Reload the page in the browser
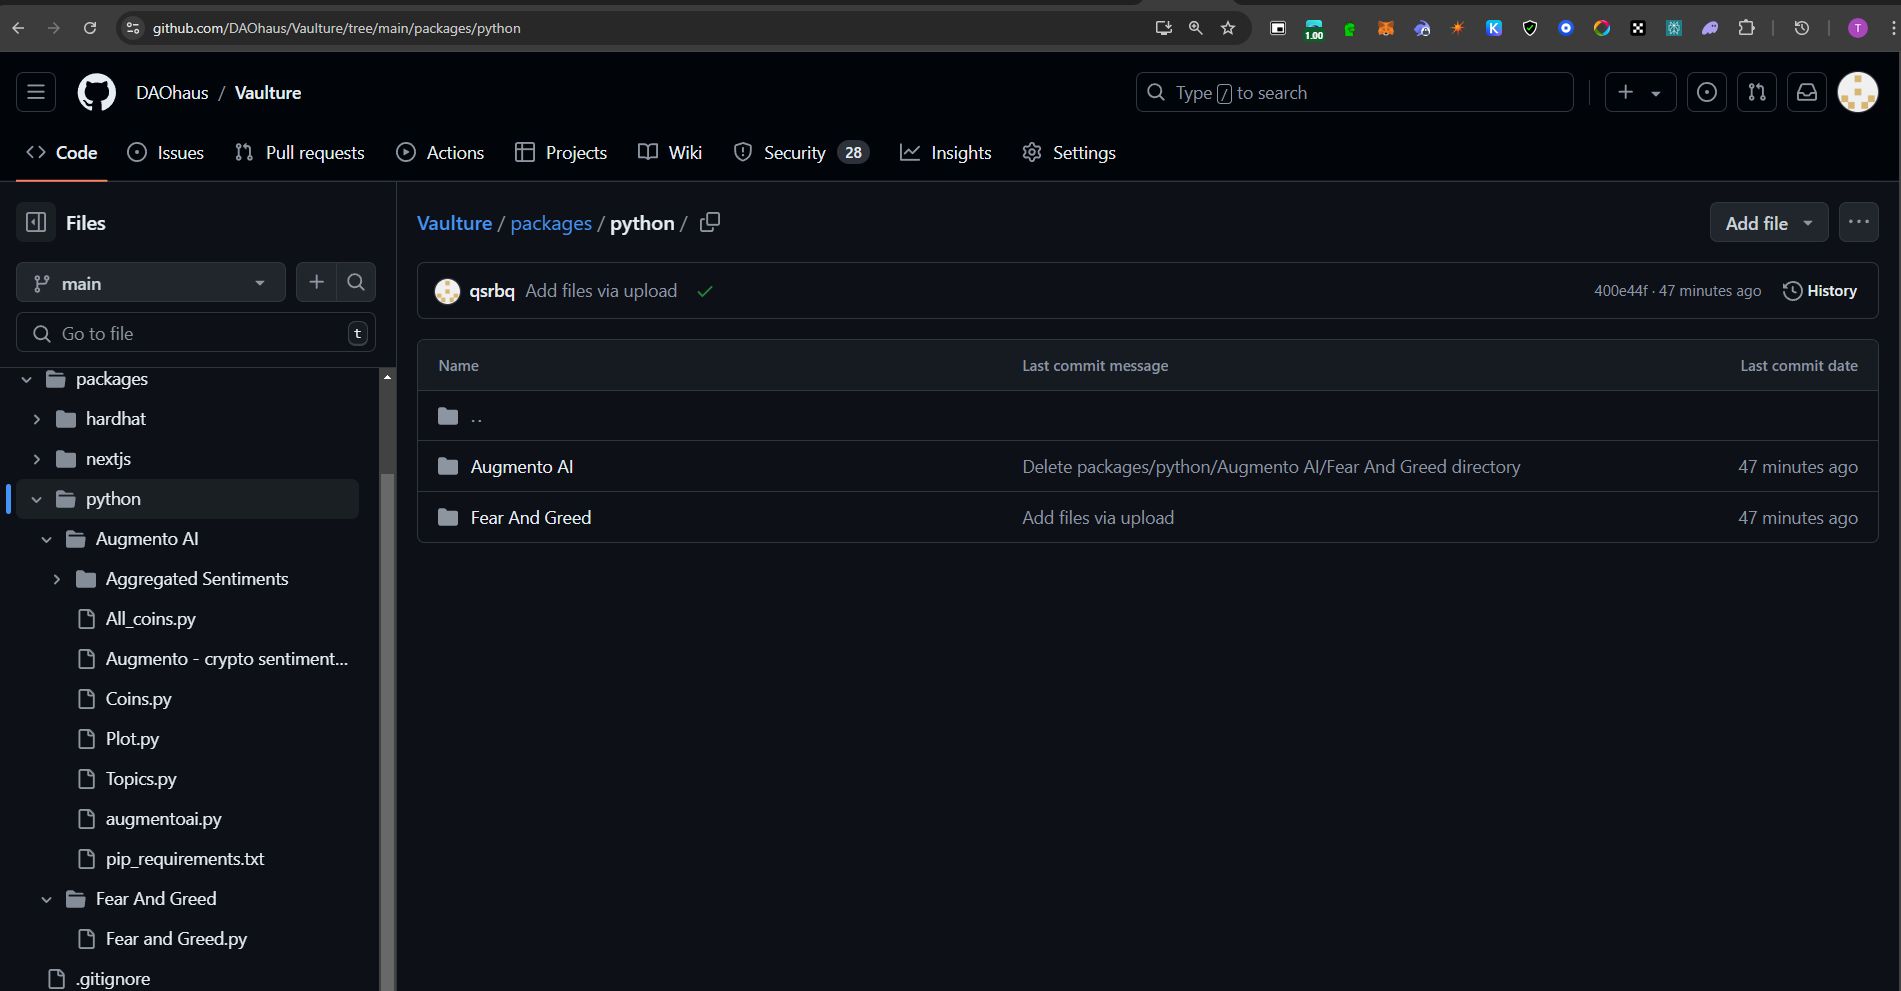This screenshot has height=991, width=1901. [x=90, y=28]
